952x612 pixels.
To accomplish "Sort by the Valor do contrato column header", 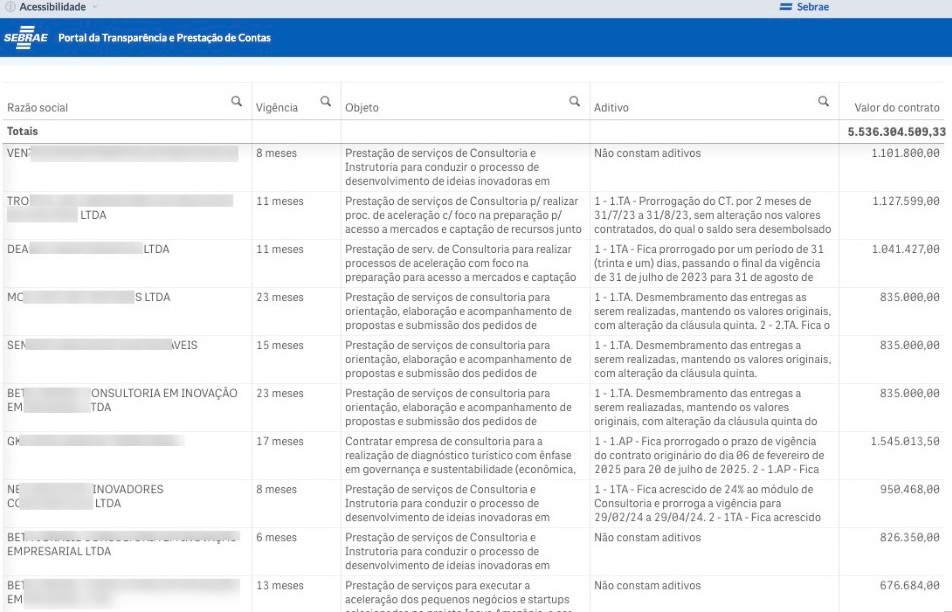I will point(896,107).
